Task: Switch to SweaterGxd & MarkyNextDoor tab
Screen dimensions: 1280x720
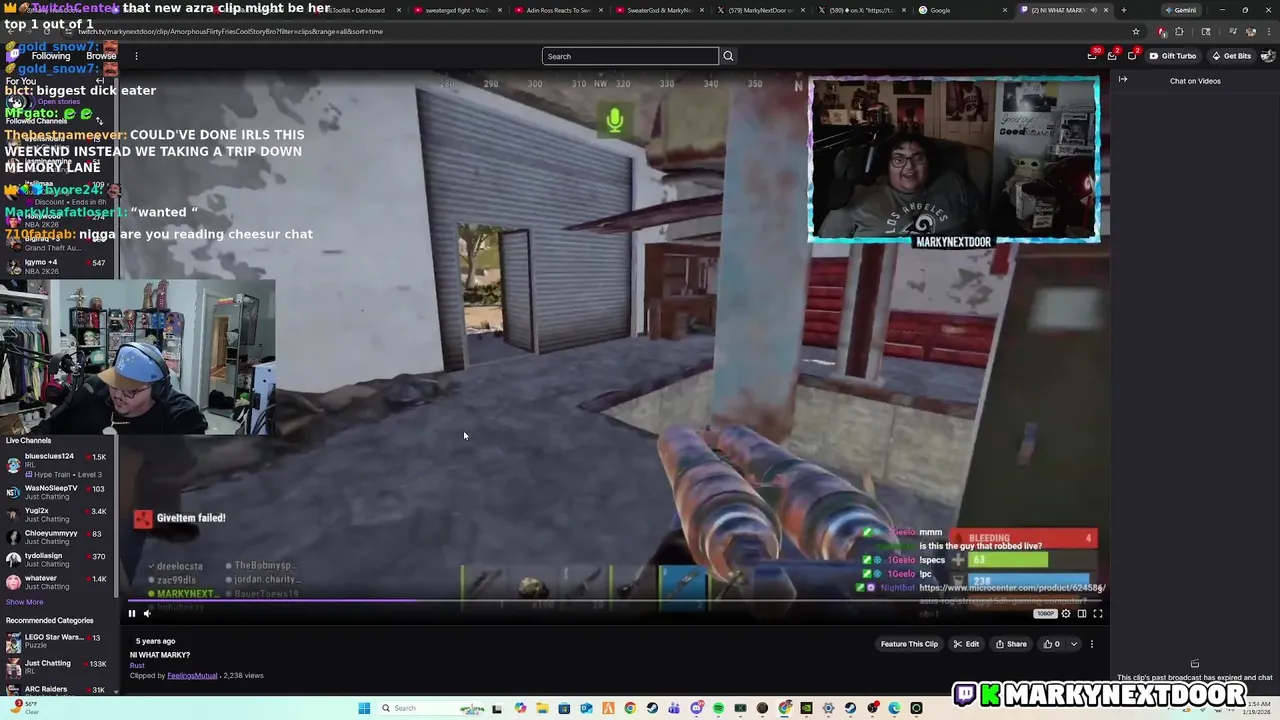Action: coord(659,10)
